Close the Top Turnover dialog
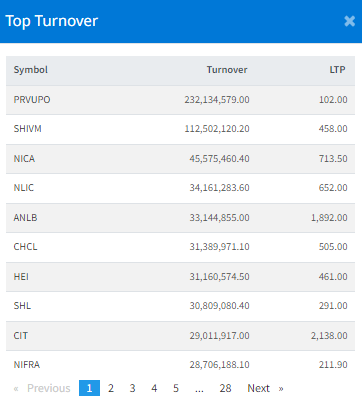362x404 pixels. coord(349,21)
